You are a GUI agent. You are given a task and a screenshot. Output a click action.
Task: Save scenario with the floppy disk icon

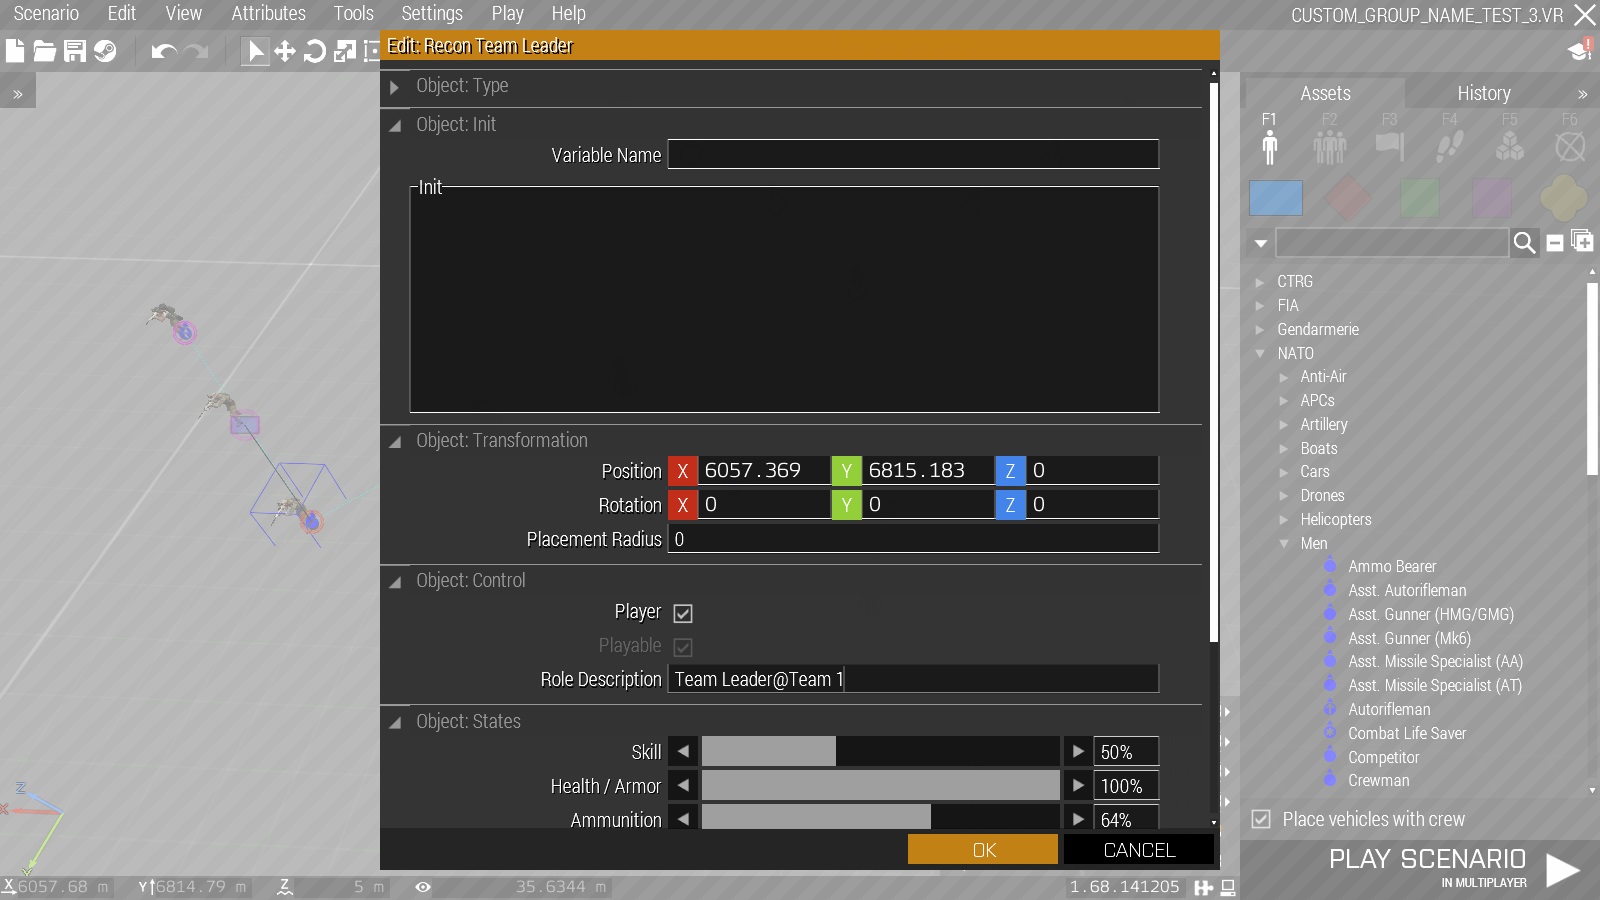(75, 51)
